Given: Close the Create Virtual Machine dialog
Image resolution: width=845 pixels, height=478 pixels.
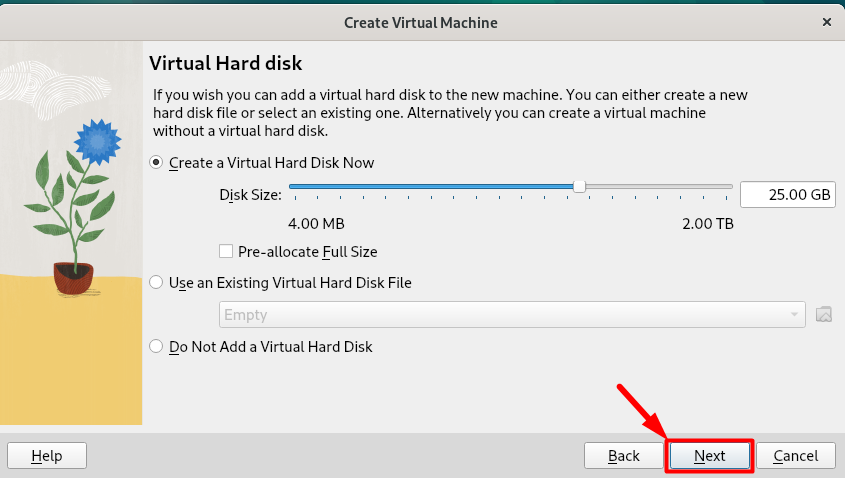Looking at the screenshot, I should click(x=826, y=21).
